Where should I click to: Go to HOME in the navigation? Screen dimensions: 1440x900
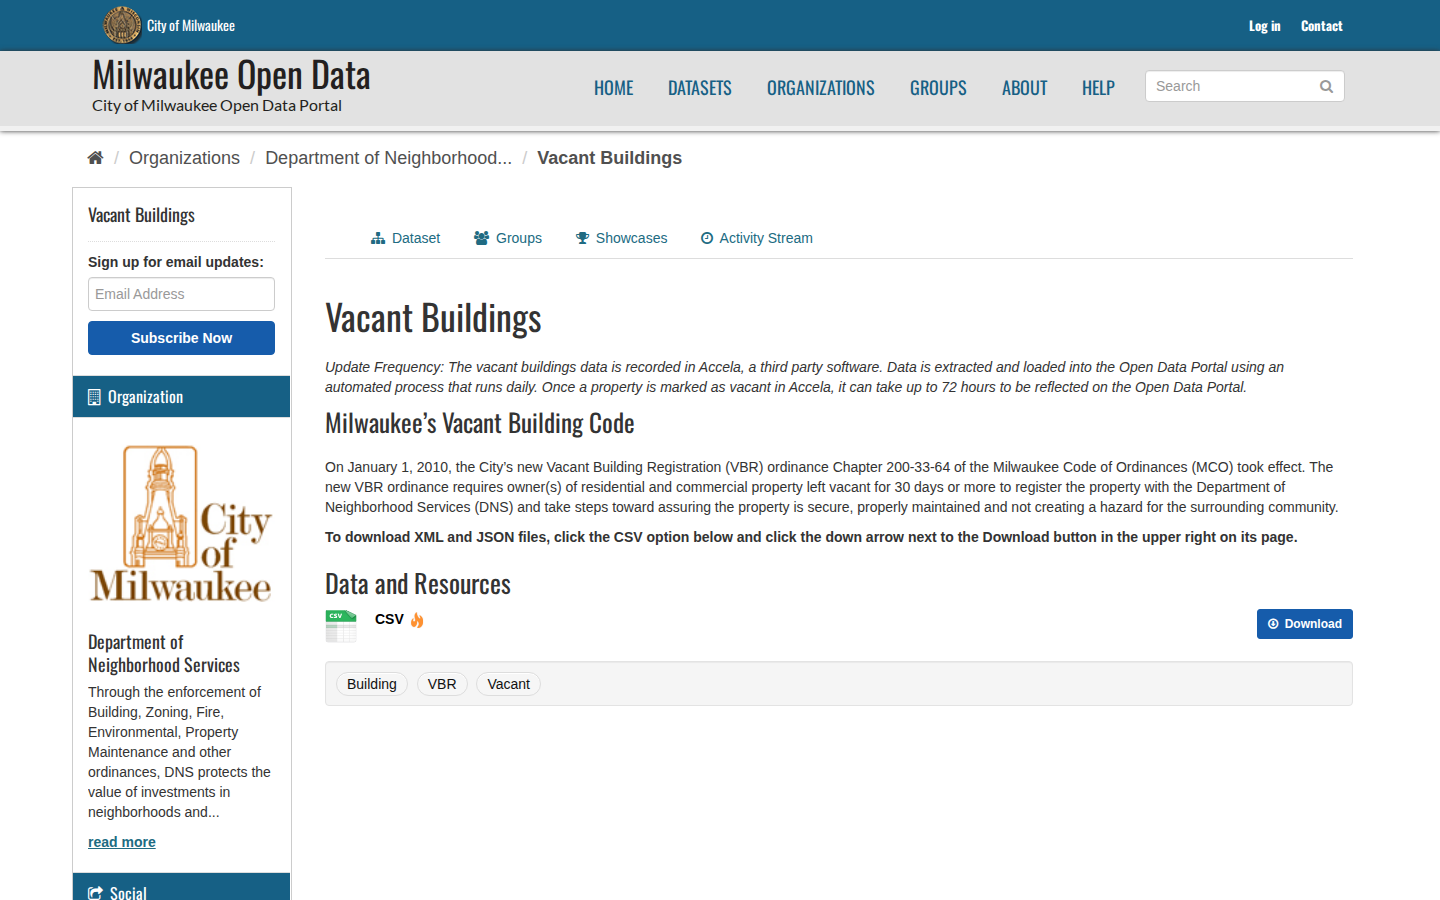pos(614,88)
